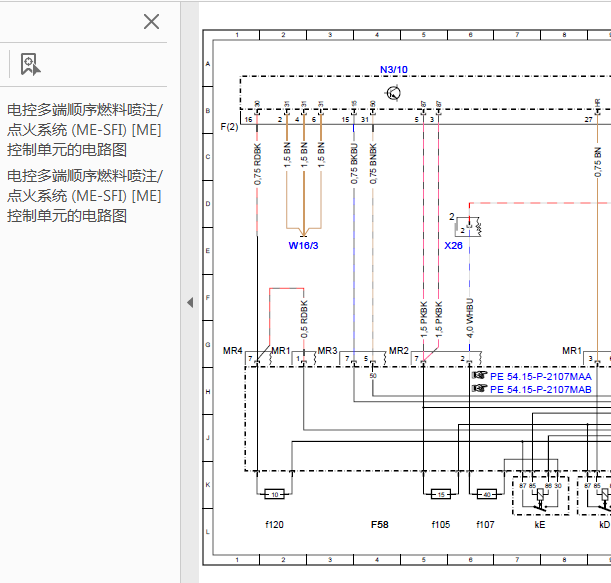Click the MR4 connector label
The width and height of the screenshot is (611, 583).
tap(233, 351)
